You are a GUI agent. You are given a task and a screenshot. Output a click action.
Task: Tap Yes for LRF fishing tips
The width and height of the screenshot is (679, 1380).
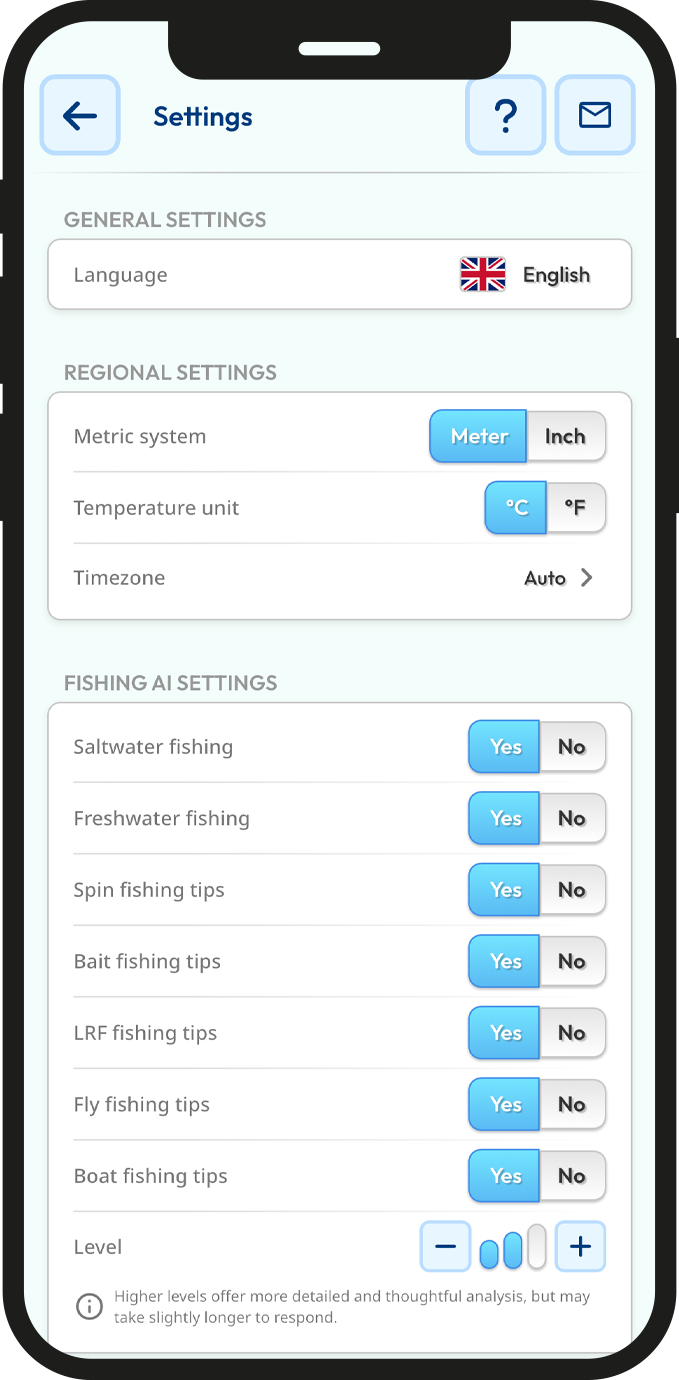click(505, 1033)
